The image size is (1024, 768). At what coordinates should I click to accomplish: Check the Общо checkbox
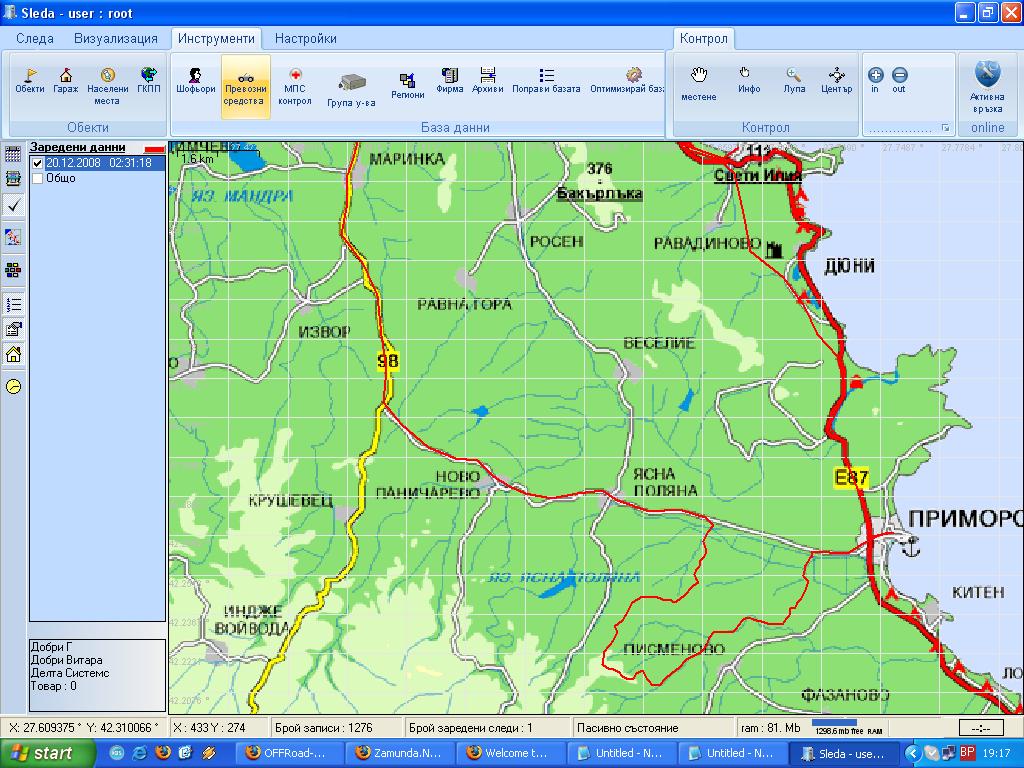tap(38, 178)
